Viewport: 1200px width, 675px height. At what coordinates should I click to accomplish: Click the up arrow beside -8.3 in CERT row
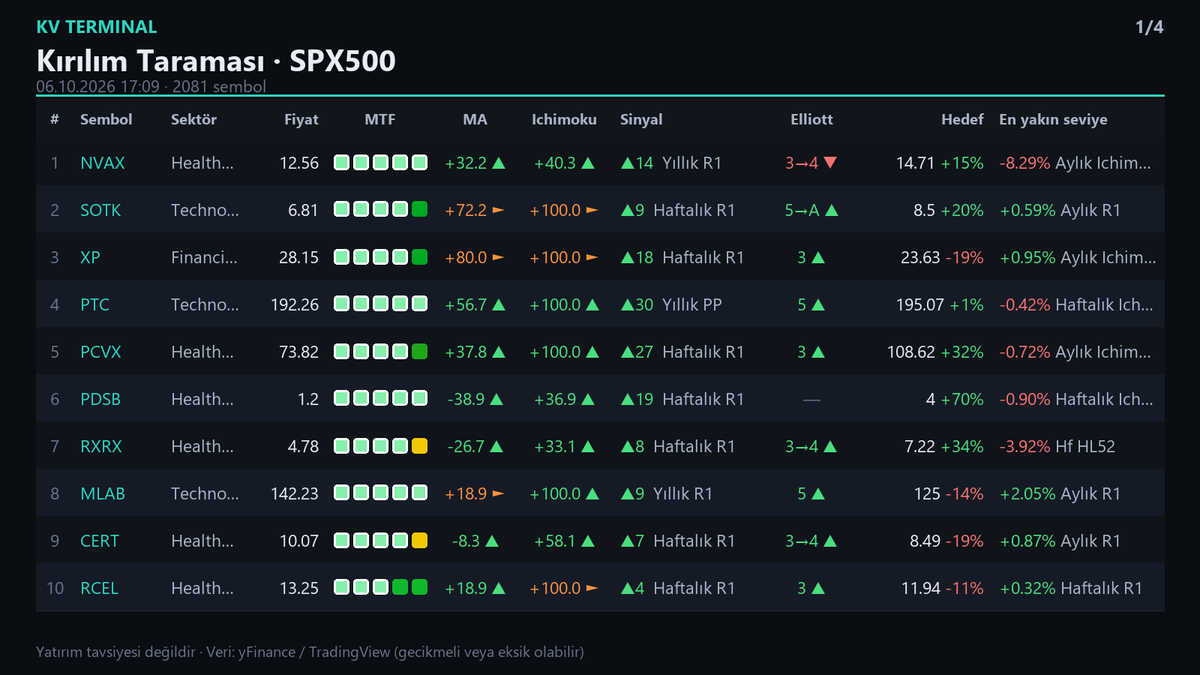pyautogui.click(x=491, y=541)
